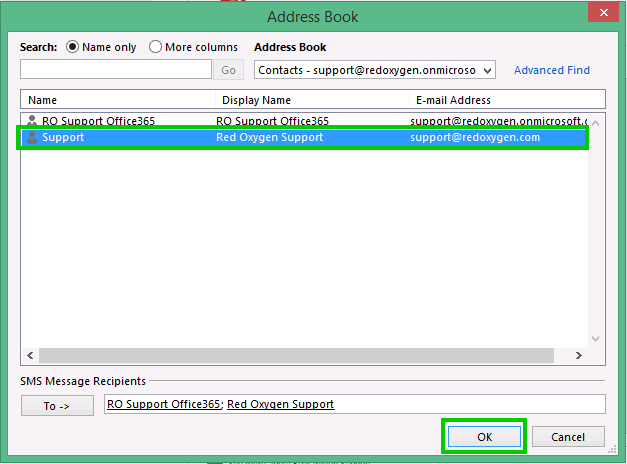627x464 pixels.
Task: Click the Go button
Action: [x=228, y=70]
